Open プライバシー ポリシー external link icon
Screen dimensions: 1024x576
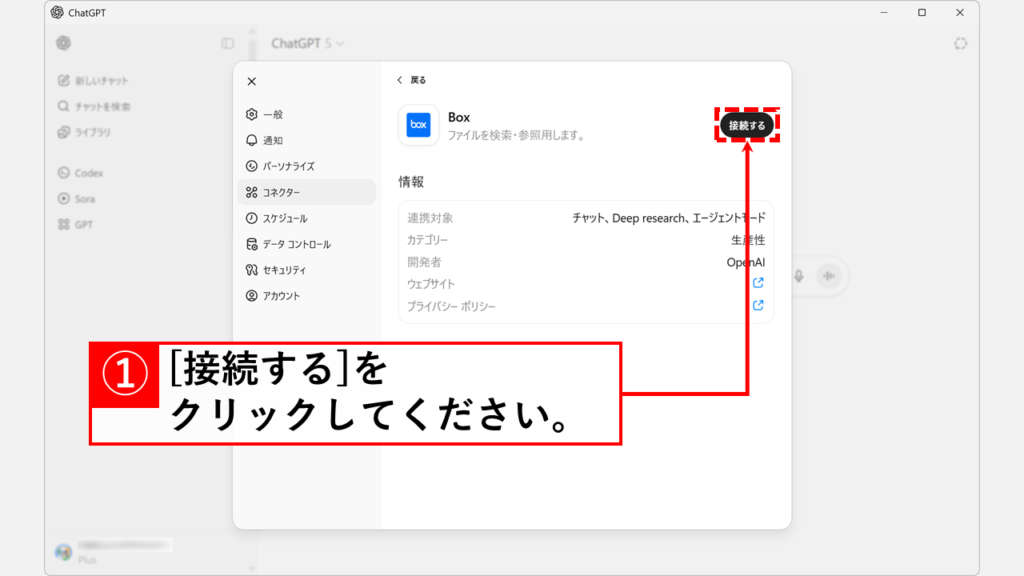[758, 305]
